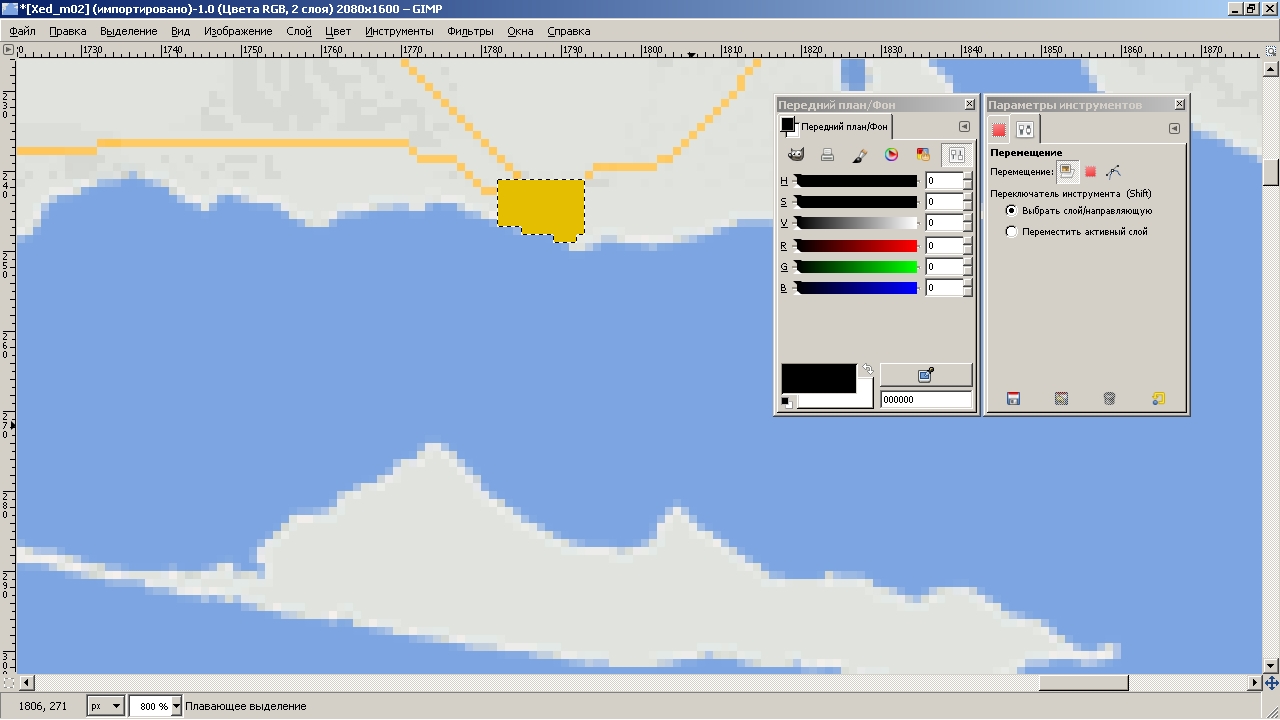1280x720 pixels.
Task: Open the Фильтры menu
Action: 471,31
